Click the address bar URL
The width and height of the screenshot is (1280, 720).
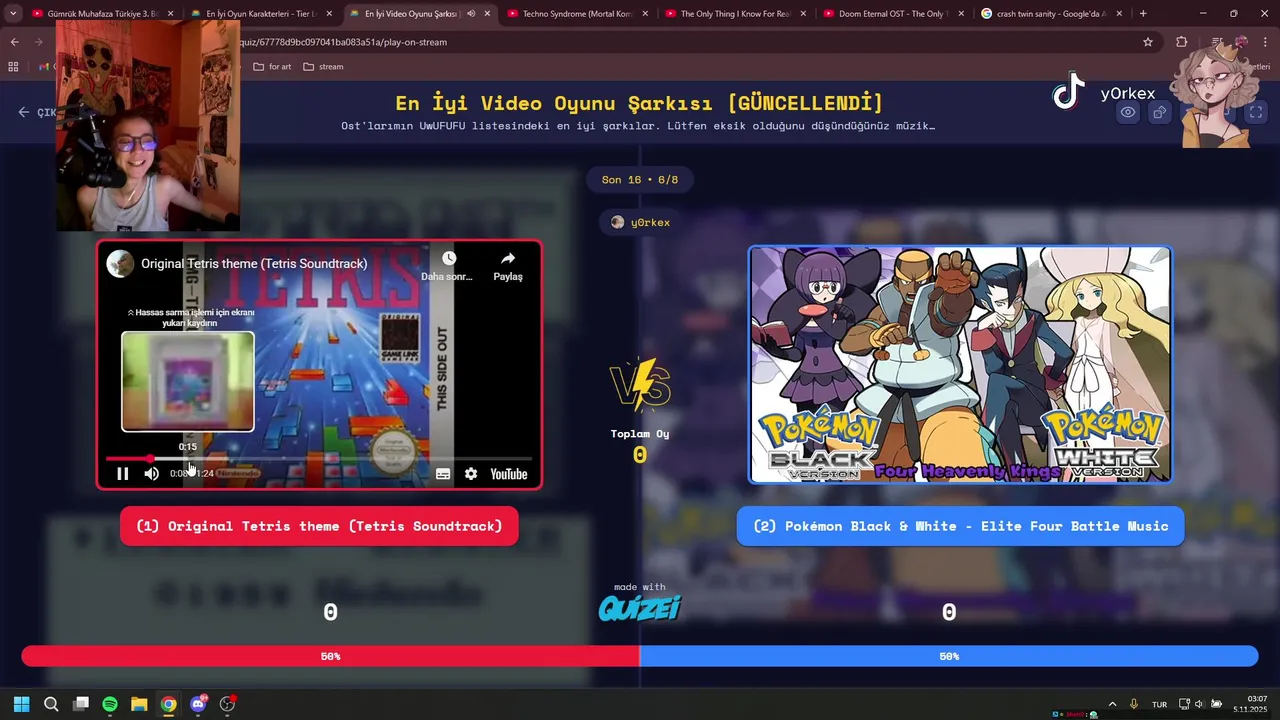point(343,42)
